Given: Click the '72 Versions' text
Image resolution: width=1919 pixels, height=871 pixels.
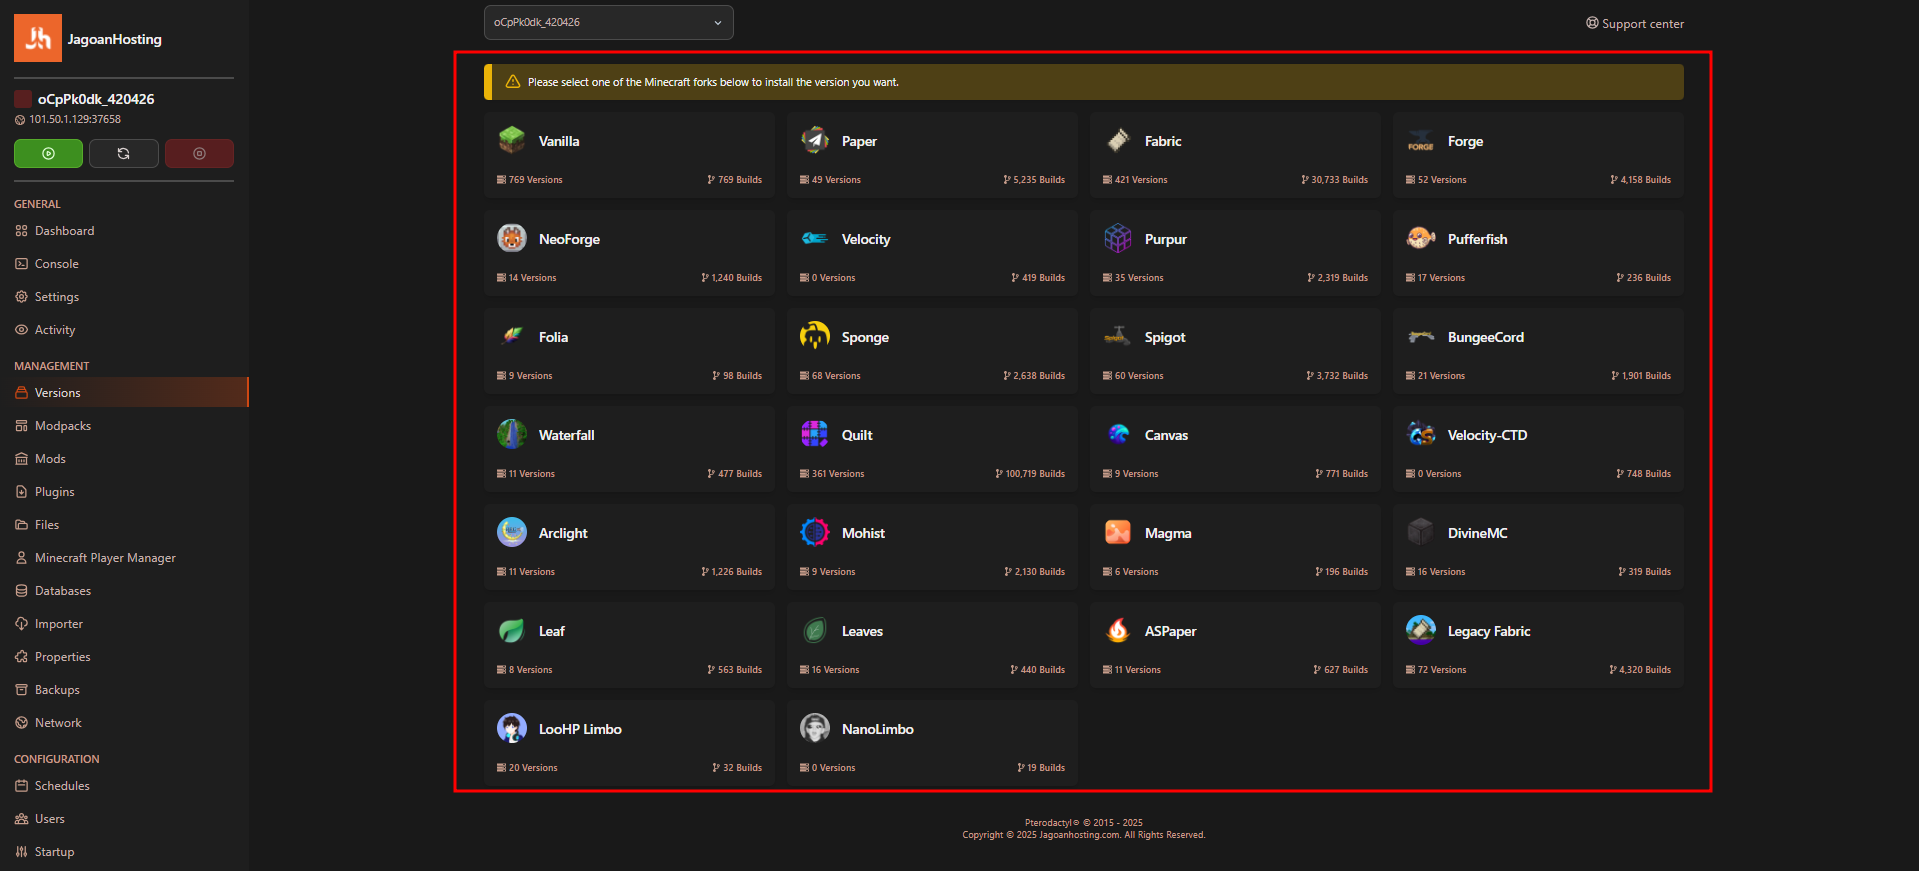Looking at the screenshot, I should point(1441,670).
